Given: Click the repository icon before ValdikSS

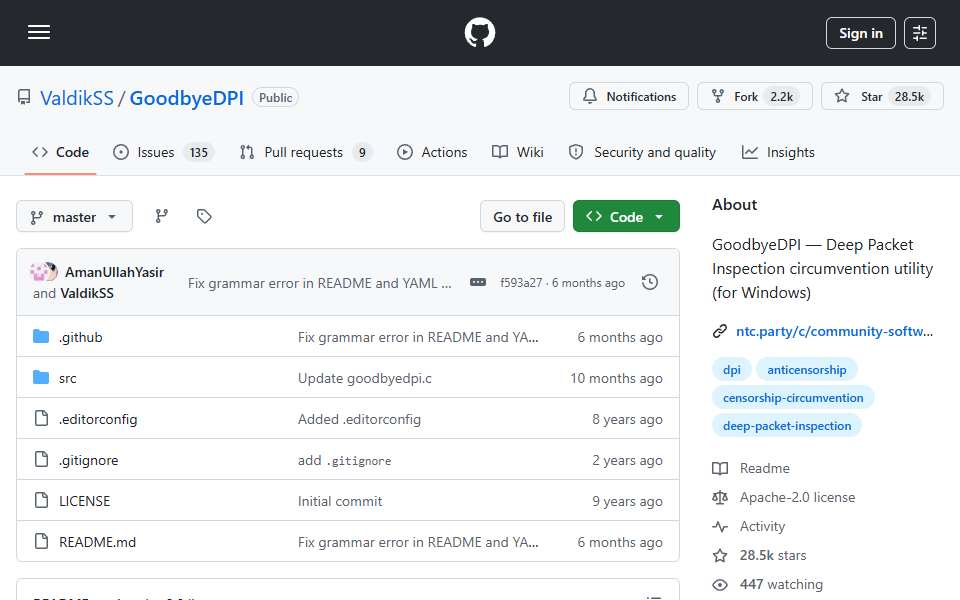Looking at the screenshot, I should pyautogui.click(x=24, y=97).
